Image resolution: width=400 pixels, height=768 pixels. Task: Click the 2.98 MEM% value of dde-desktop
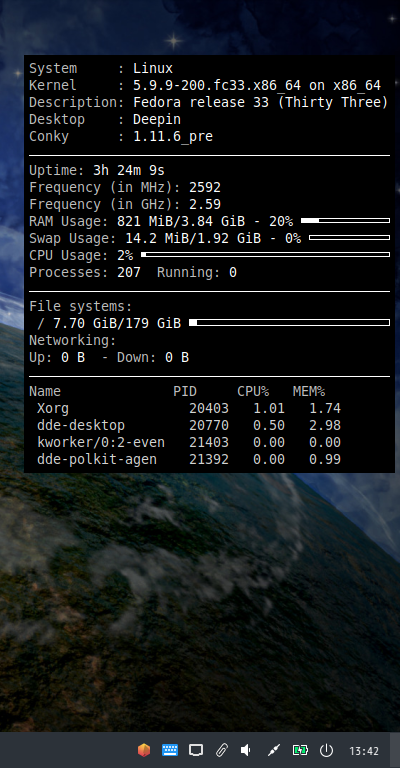tap(325, 425)
